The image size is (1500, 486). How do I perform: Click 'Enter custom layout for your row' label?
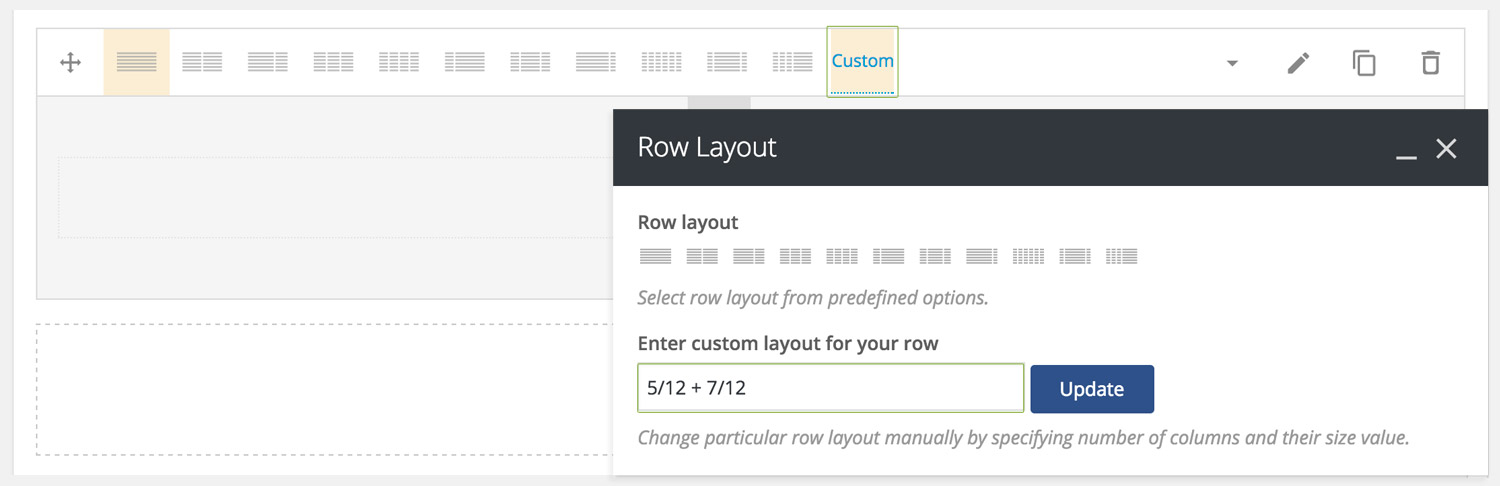788,344
